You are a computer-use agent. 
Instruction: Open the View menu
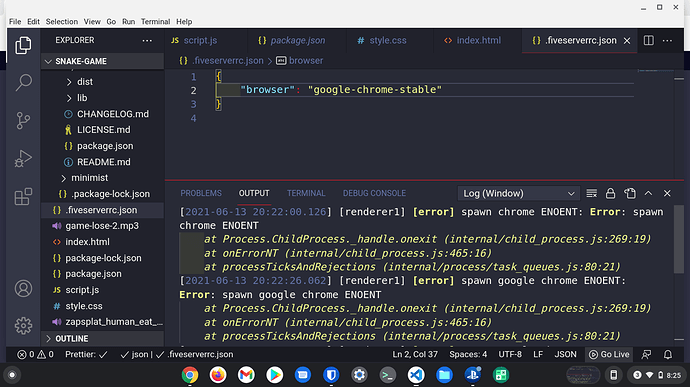click(x=92, y=22)
